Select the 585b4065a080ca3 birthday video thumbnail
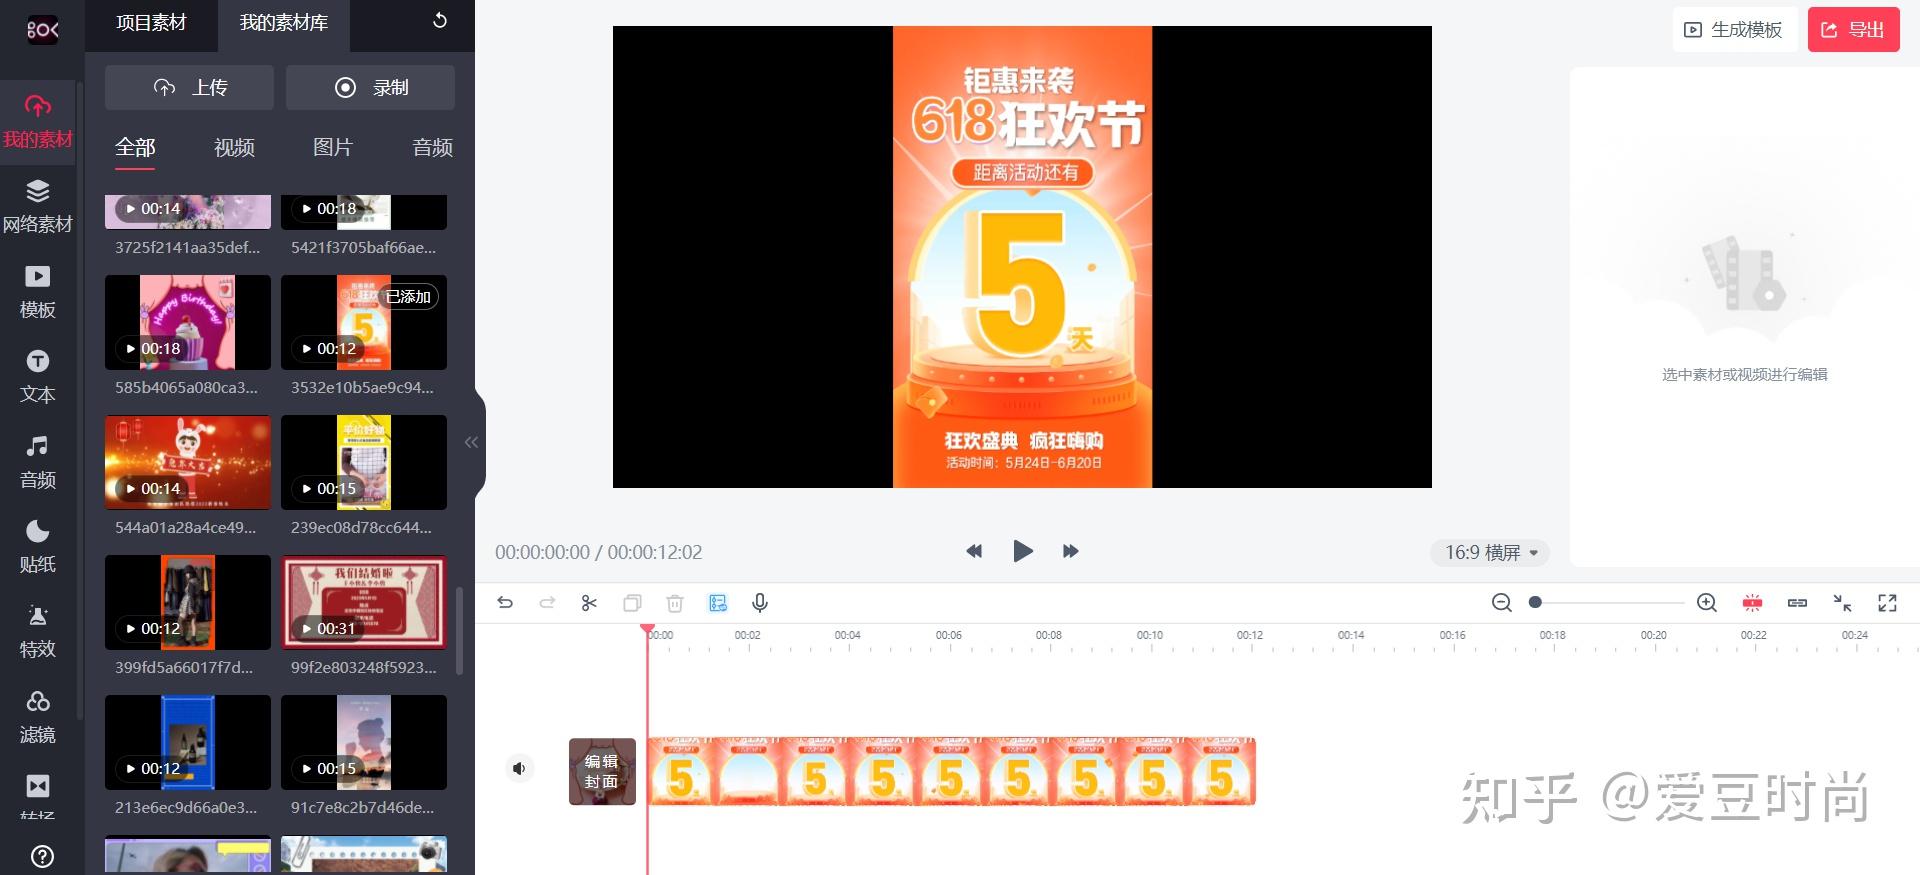This screenshot has height=875, width=1920. tap(188, 323)
